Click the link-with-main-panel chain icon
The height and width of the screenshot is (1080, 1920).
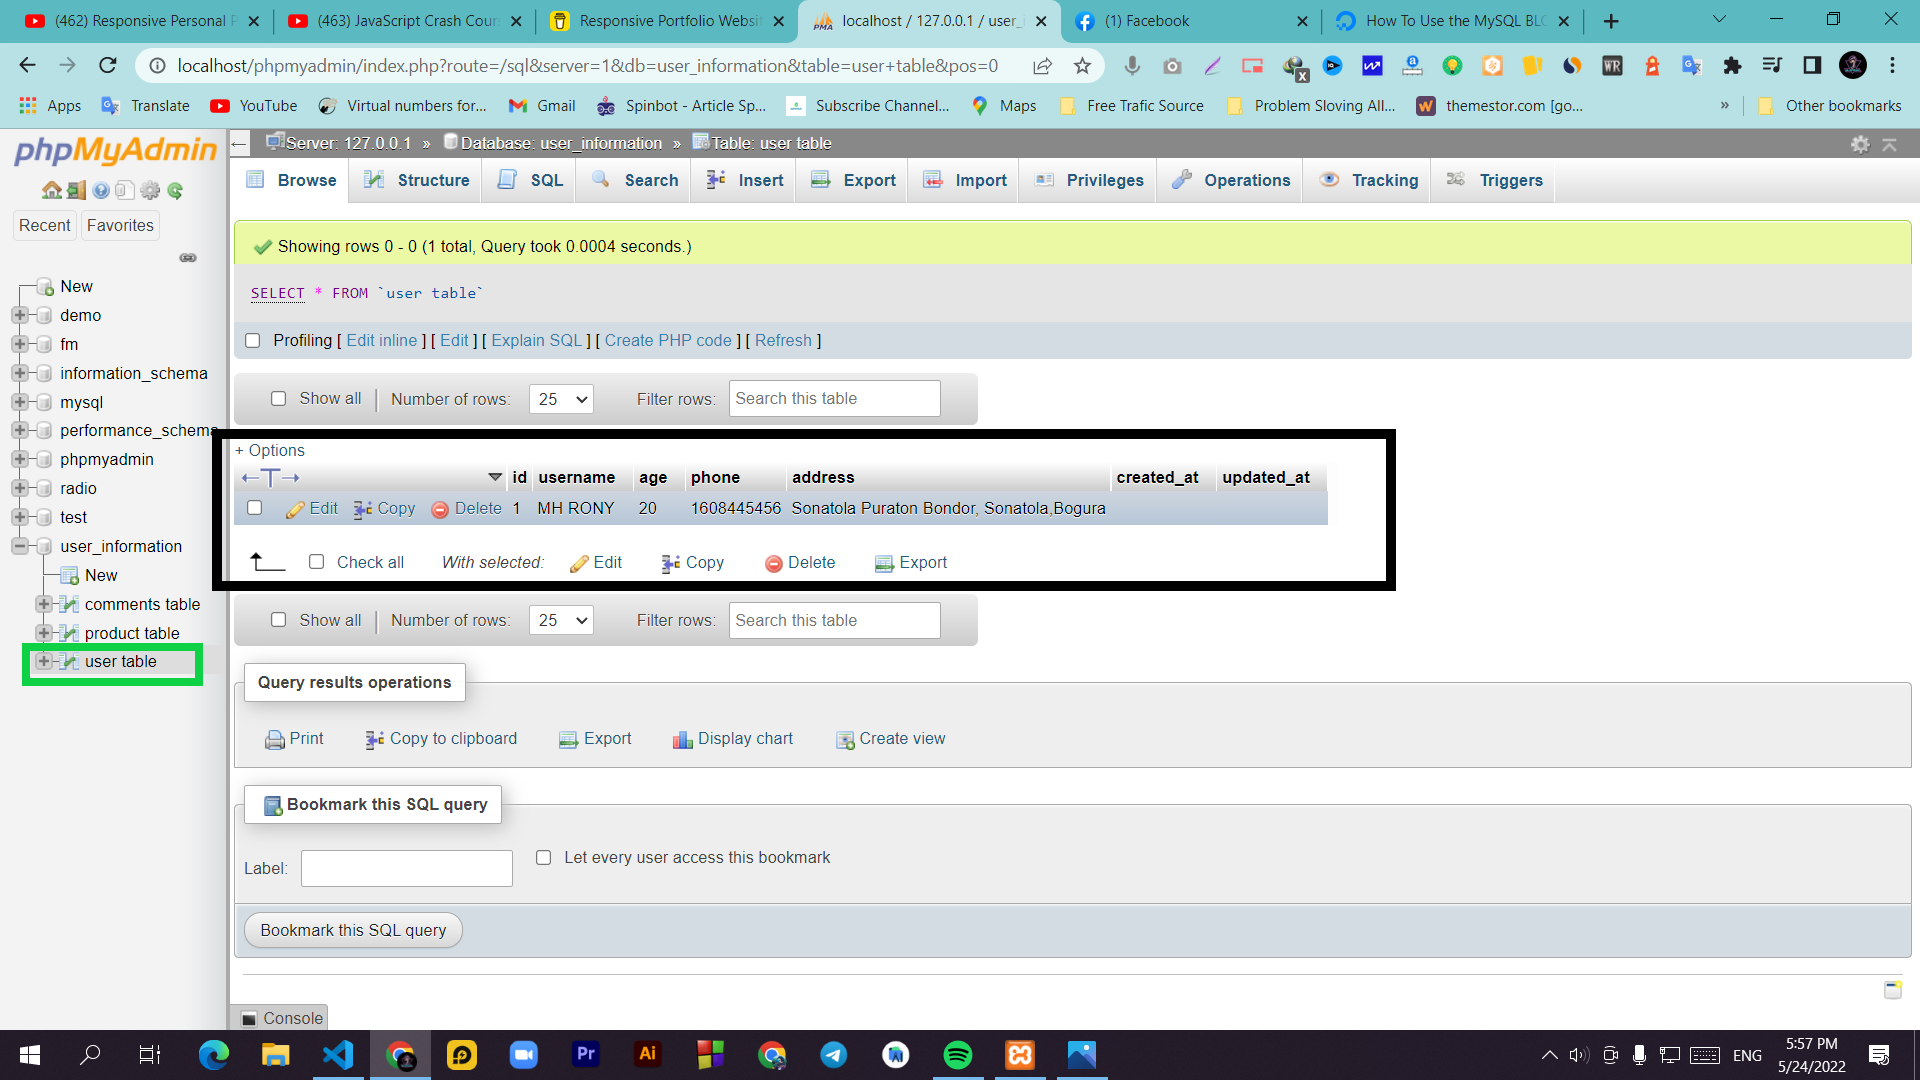click(x=188, y=258)
